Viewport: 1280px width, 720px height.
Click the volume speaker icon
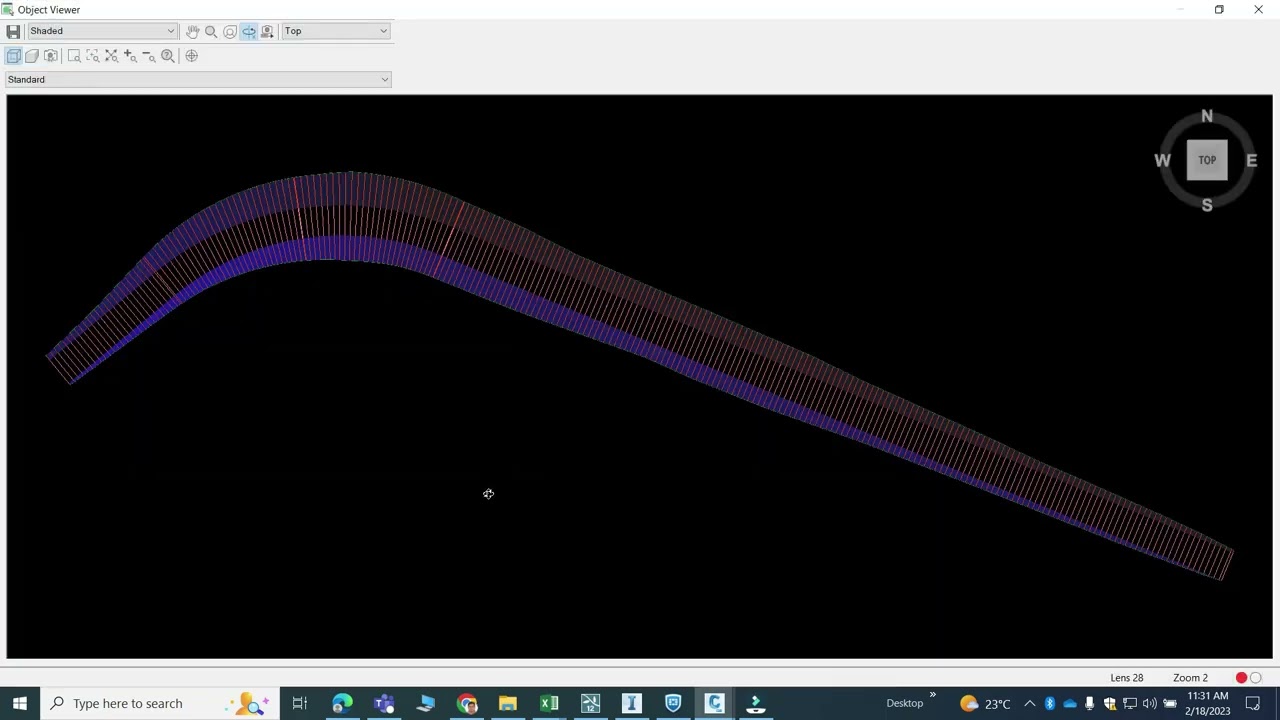click(1149, 703)
